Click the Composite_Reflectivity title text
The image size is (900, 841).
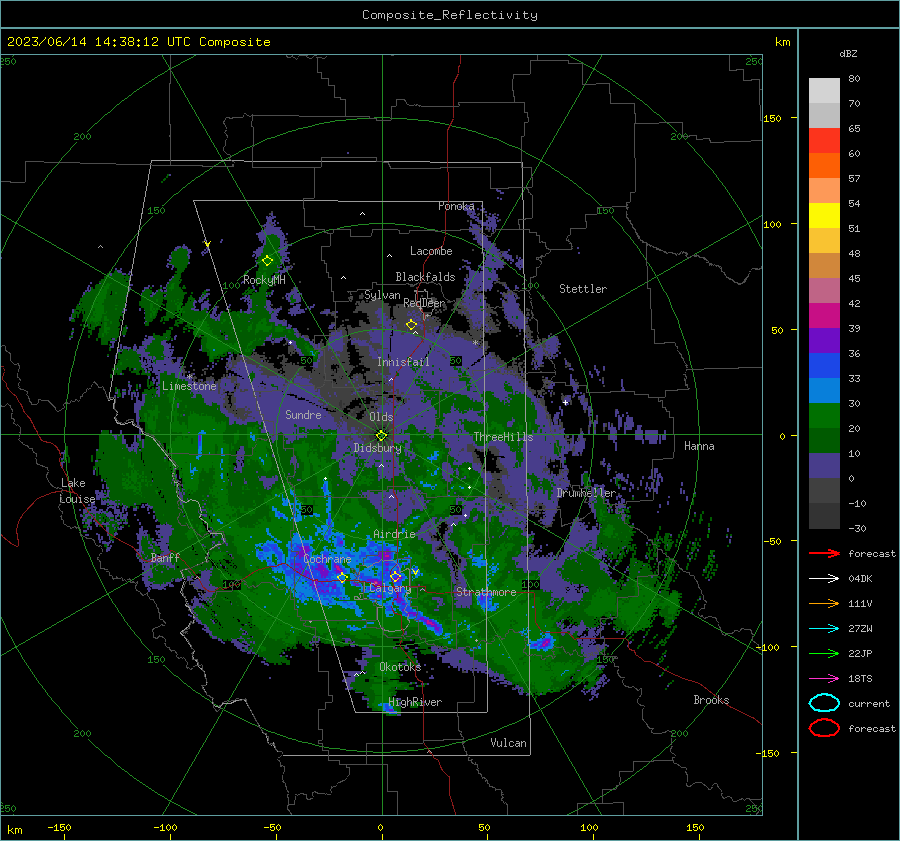pos(450,15)
